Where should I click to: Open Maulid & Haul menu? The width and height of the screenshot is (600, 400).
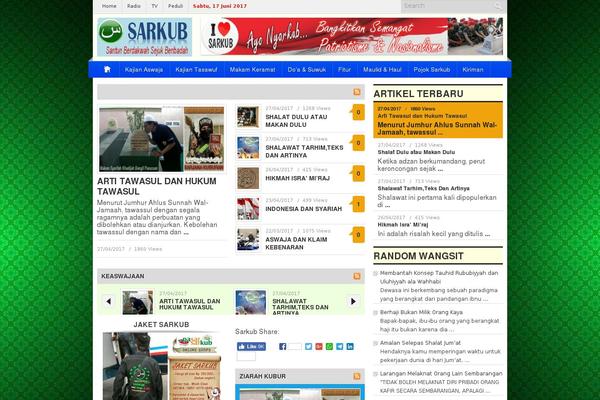[x=382, y=70]
